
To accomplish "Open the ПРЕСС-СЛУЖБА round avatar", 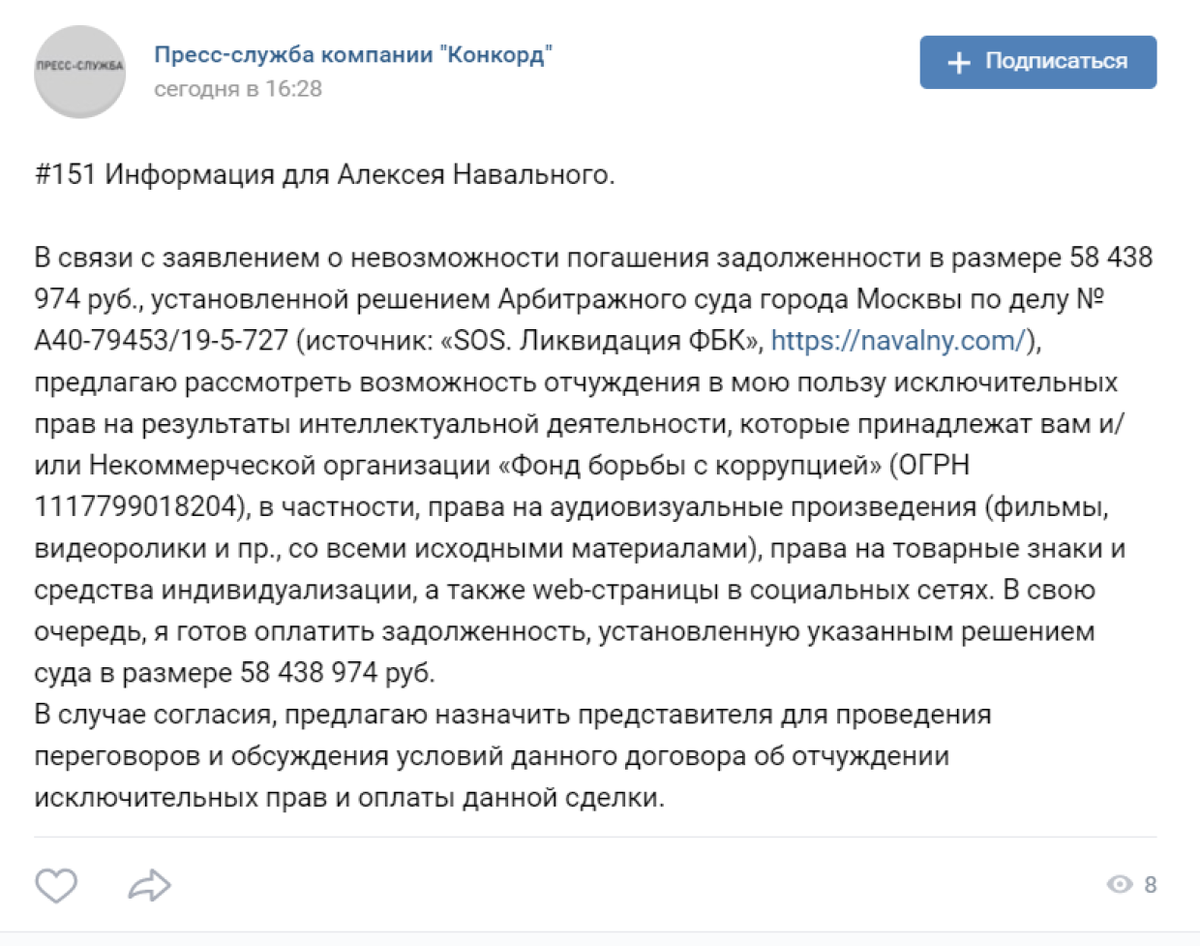I will 80,71.
